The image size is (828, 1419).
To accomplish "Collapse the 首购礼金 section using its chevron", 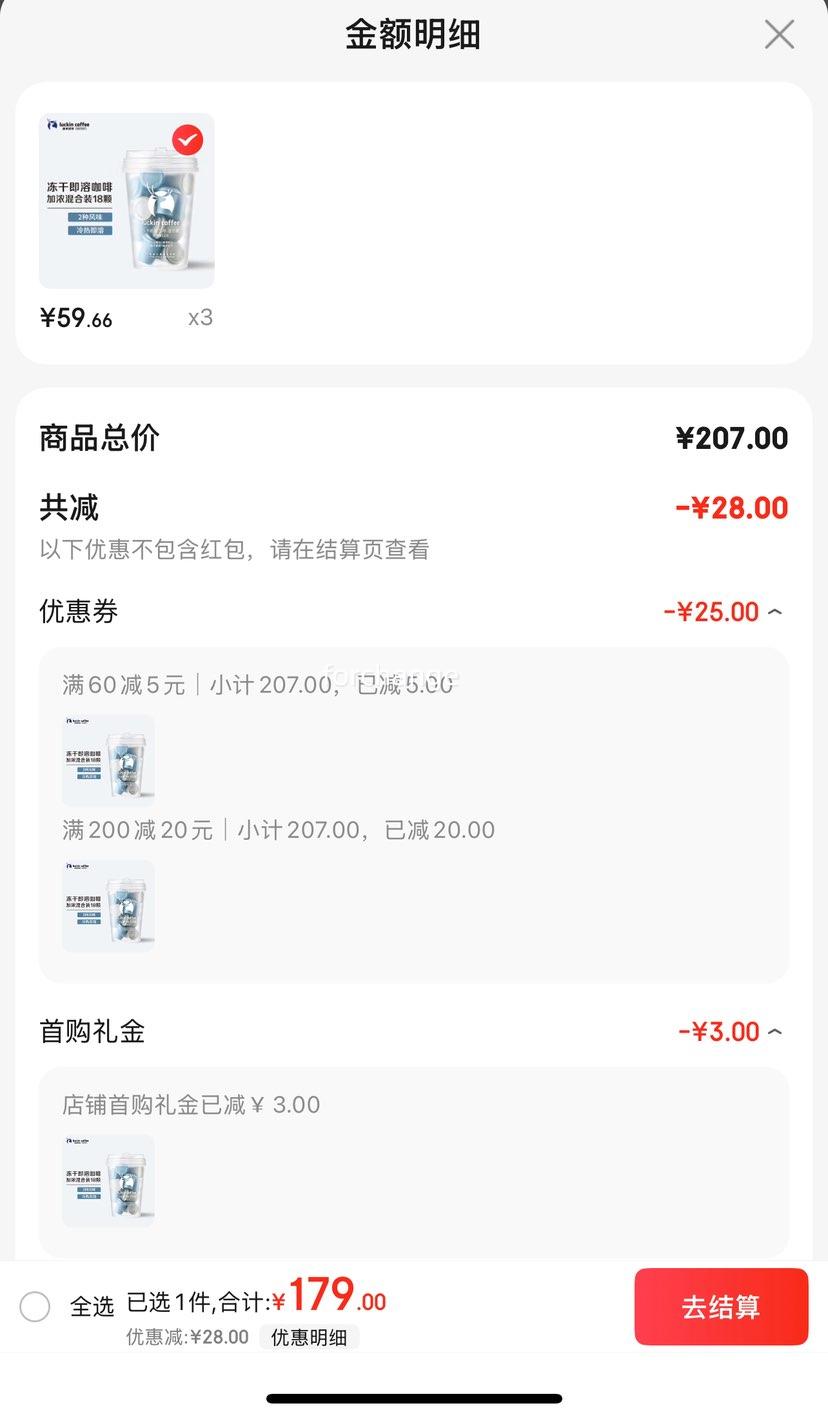I will pyautogui.click(x=775, y=1031).
